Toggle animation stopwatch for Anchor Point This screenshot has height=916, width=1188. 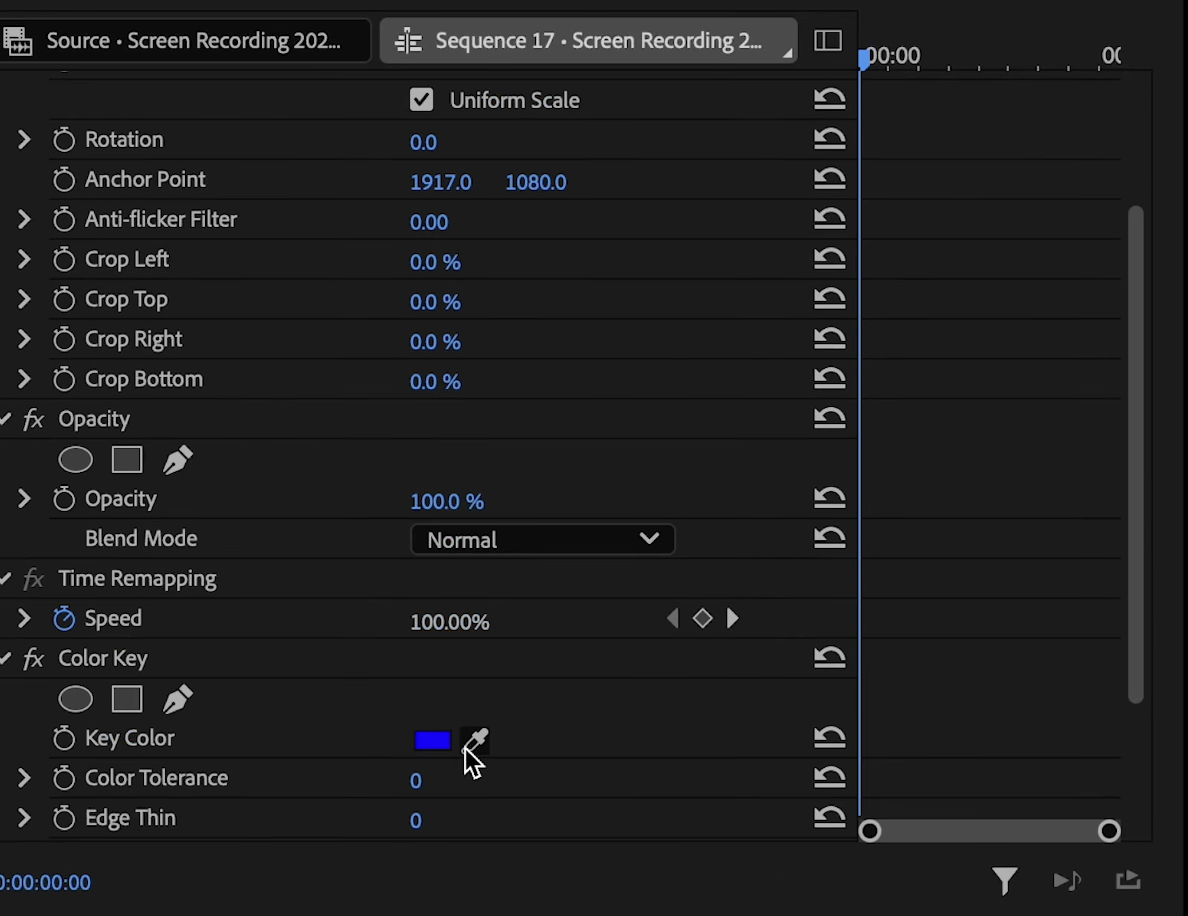pos(64,180)
